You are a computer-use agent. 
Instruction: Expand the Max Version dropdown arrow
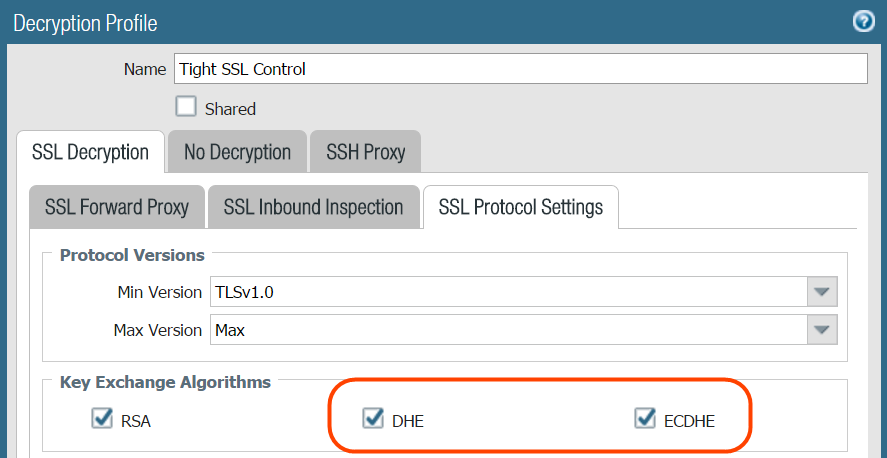[822, 329]
